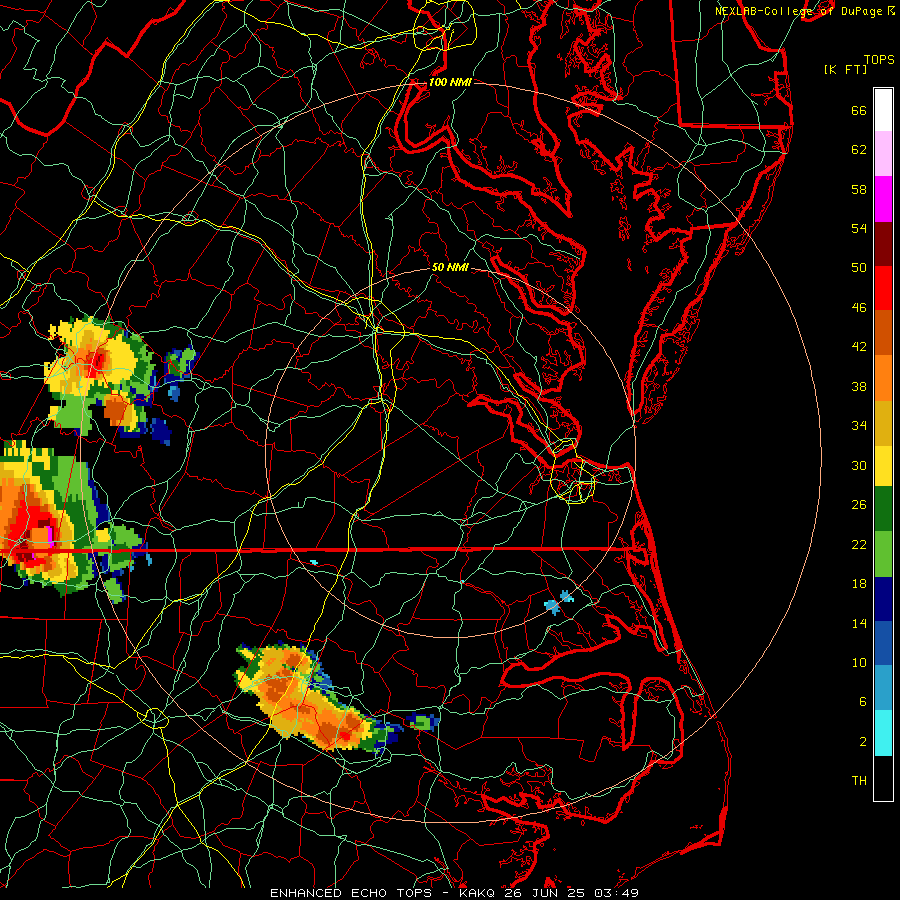This screenshot has width=900, height=900.
Task: Click the legend value 14
Action: pyautogui.click(x=859, y=623)
